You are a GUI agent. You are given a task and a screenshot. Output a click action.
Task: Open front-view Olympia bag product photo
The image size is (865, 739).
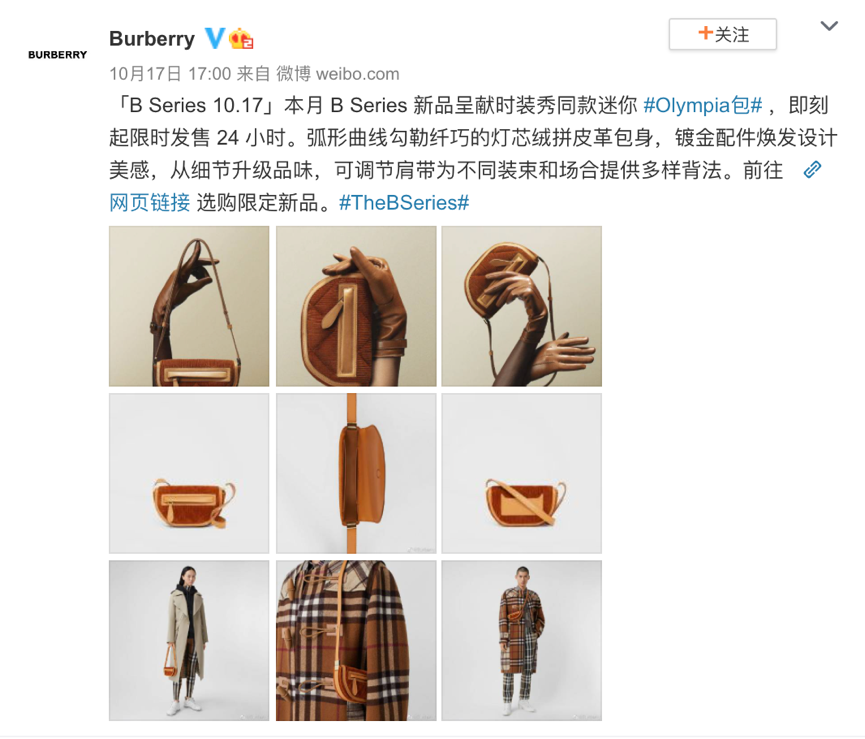[x=189, y=473]
